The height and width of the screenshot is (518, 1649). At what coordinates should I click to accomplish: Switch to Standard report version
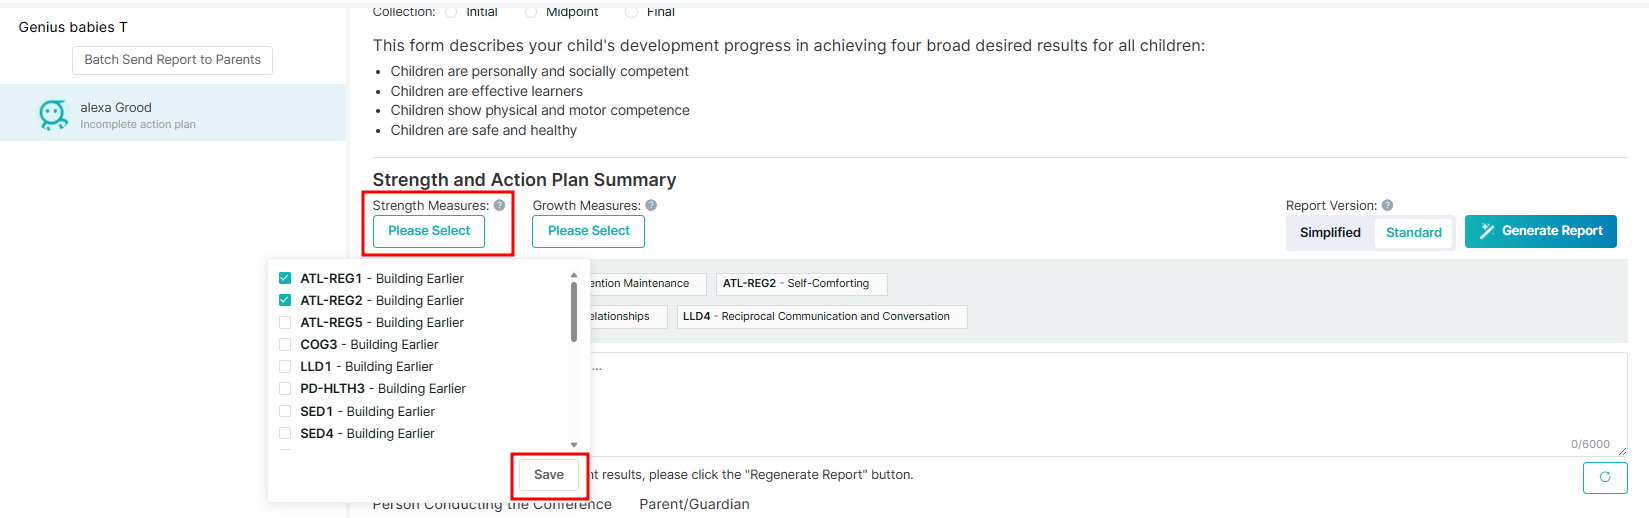point(1413,232)
